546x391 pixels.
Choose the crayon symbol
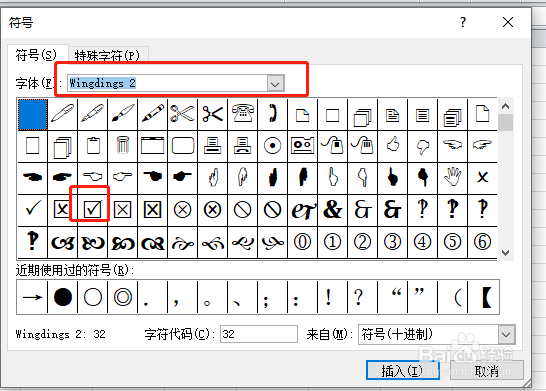[x=153, y=114]
